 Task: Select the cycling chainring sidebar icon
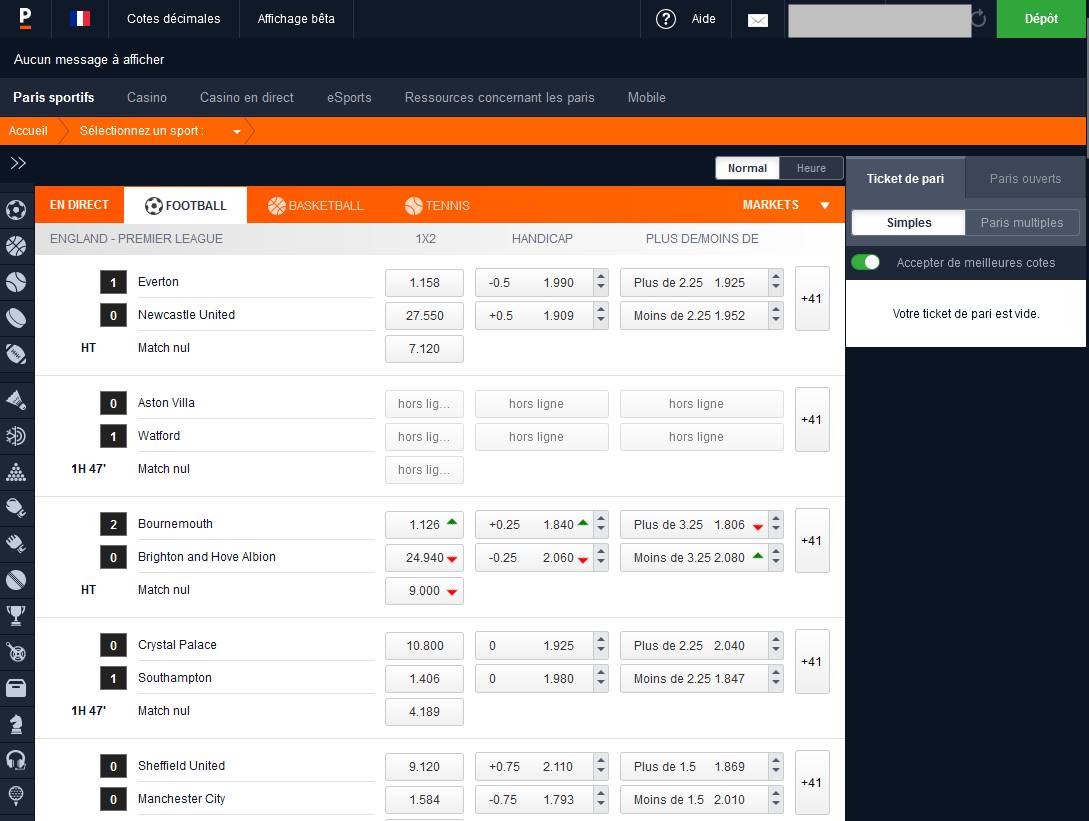16,652
